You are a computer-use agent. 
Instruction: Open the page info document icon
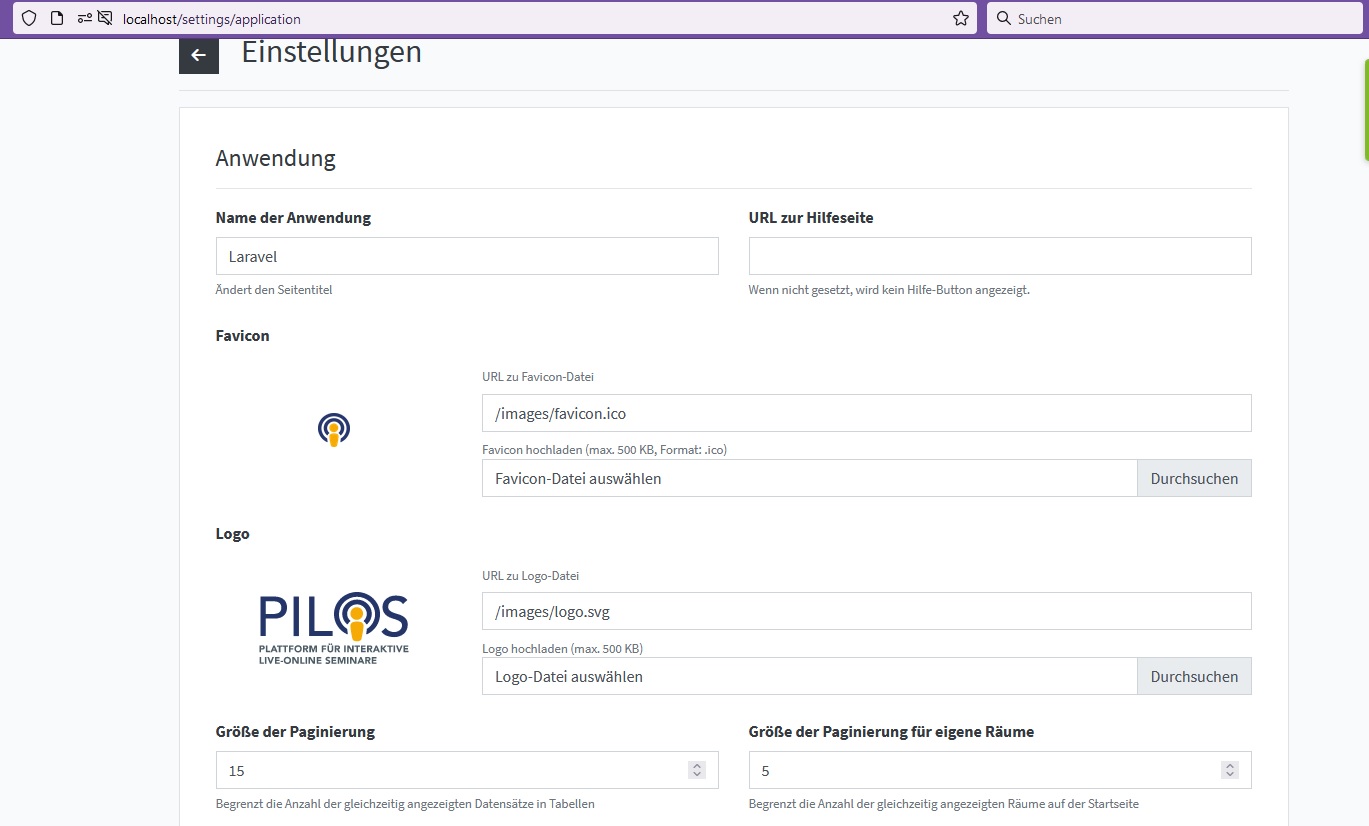point(56,18)
